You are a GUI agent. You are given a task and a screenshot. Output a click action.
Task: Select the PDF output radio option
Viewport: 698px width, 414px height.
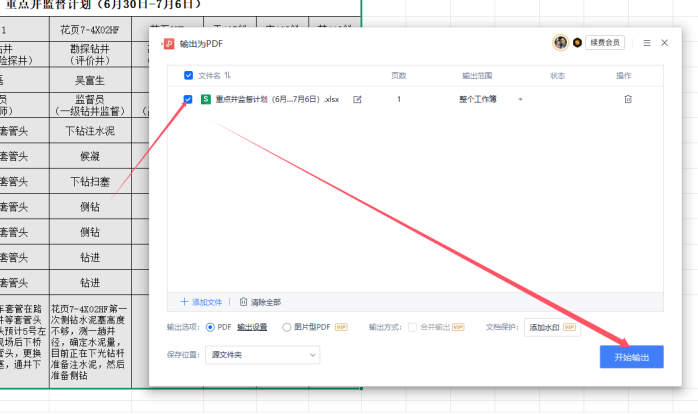click(x=210, y=327)
